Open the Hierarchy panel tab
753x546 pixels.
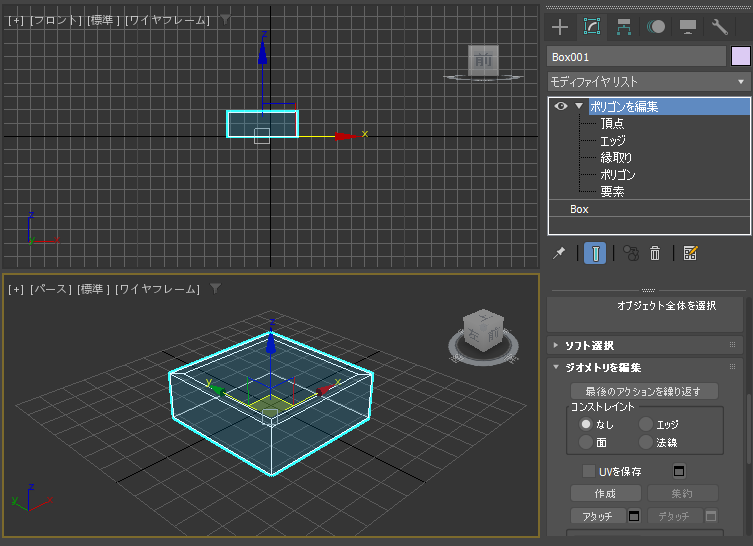pos(623,27)
